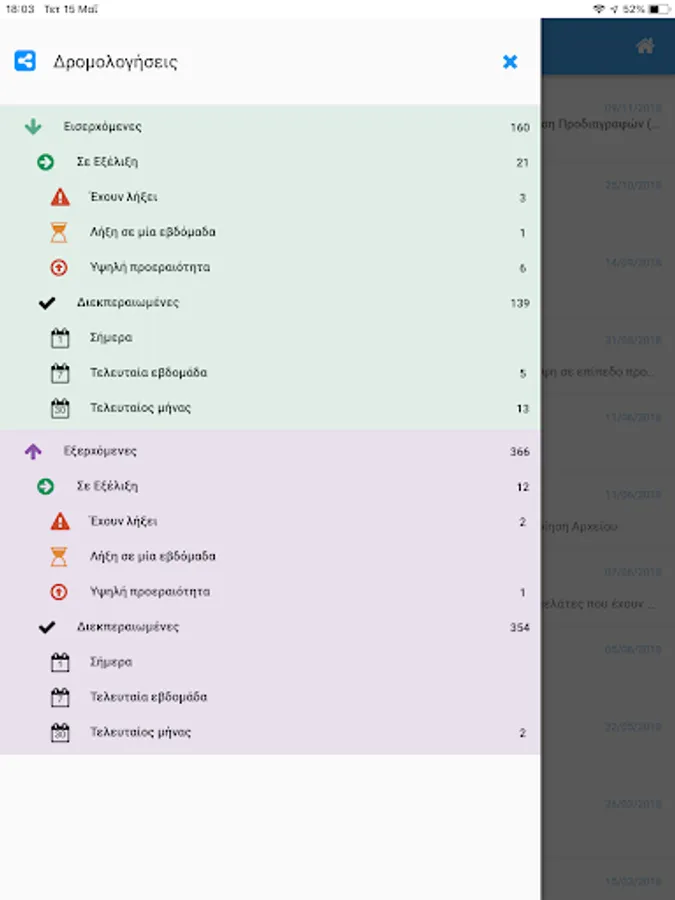
Task: Expand the Εξερχόμενες section
Action: click(270, 451)
